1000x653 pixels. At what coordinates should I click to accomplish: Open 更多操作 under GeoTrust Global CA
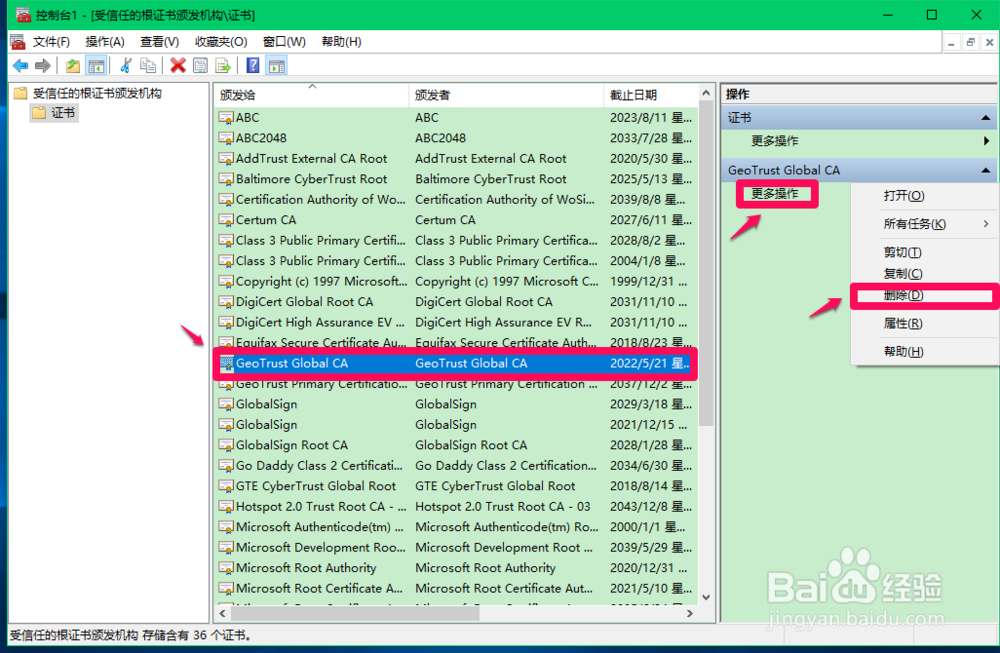(x=774, y=194)
